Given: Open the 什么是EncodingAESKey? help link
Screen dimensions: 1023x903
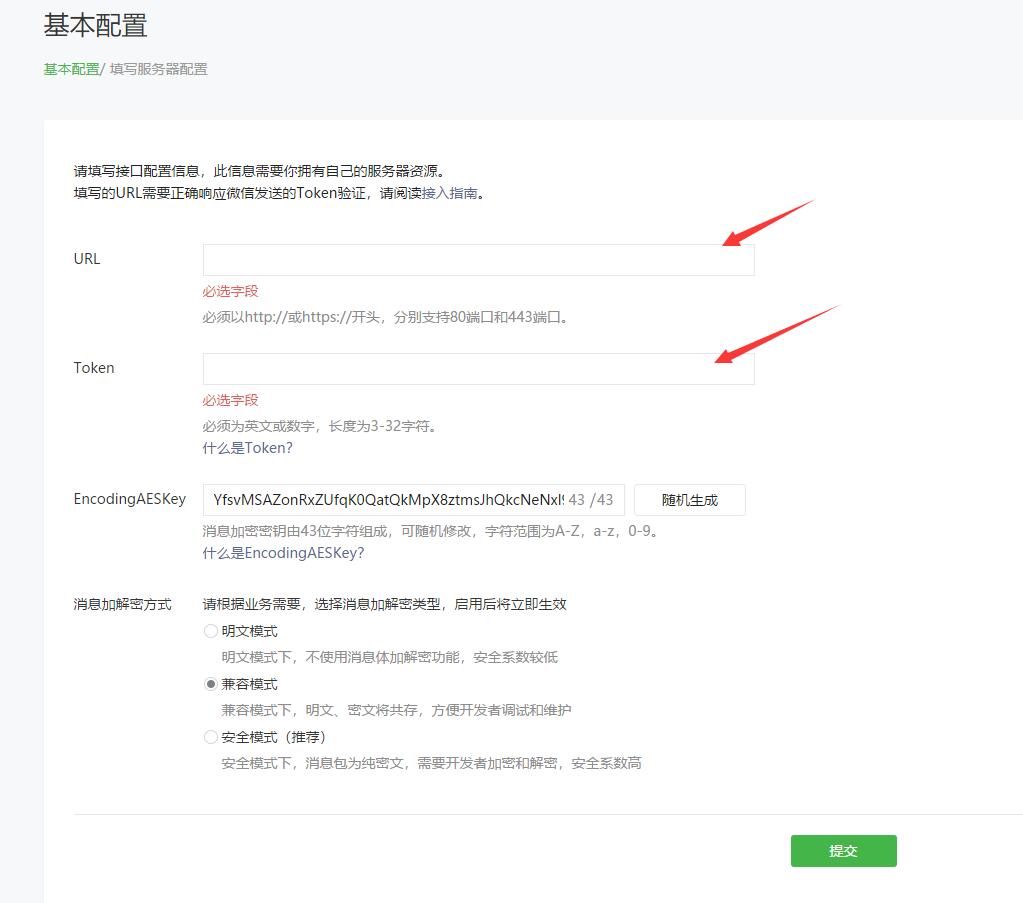Looking at the screenshot, I should [x=283, y=553].
